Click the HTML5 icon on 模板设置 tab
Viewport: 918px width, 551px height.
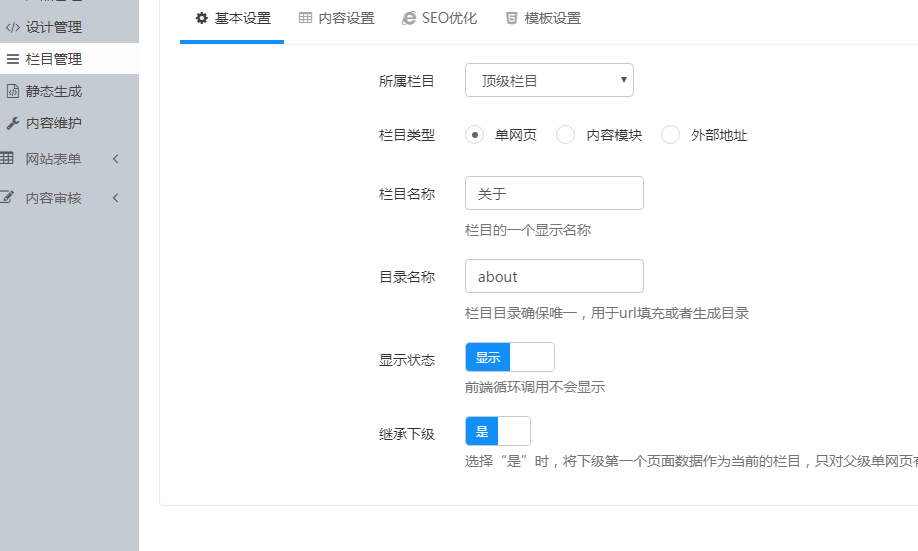pos(511,18)
